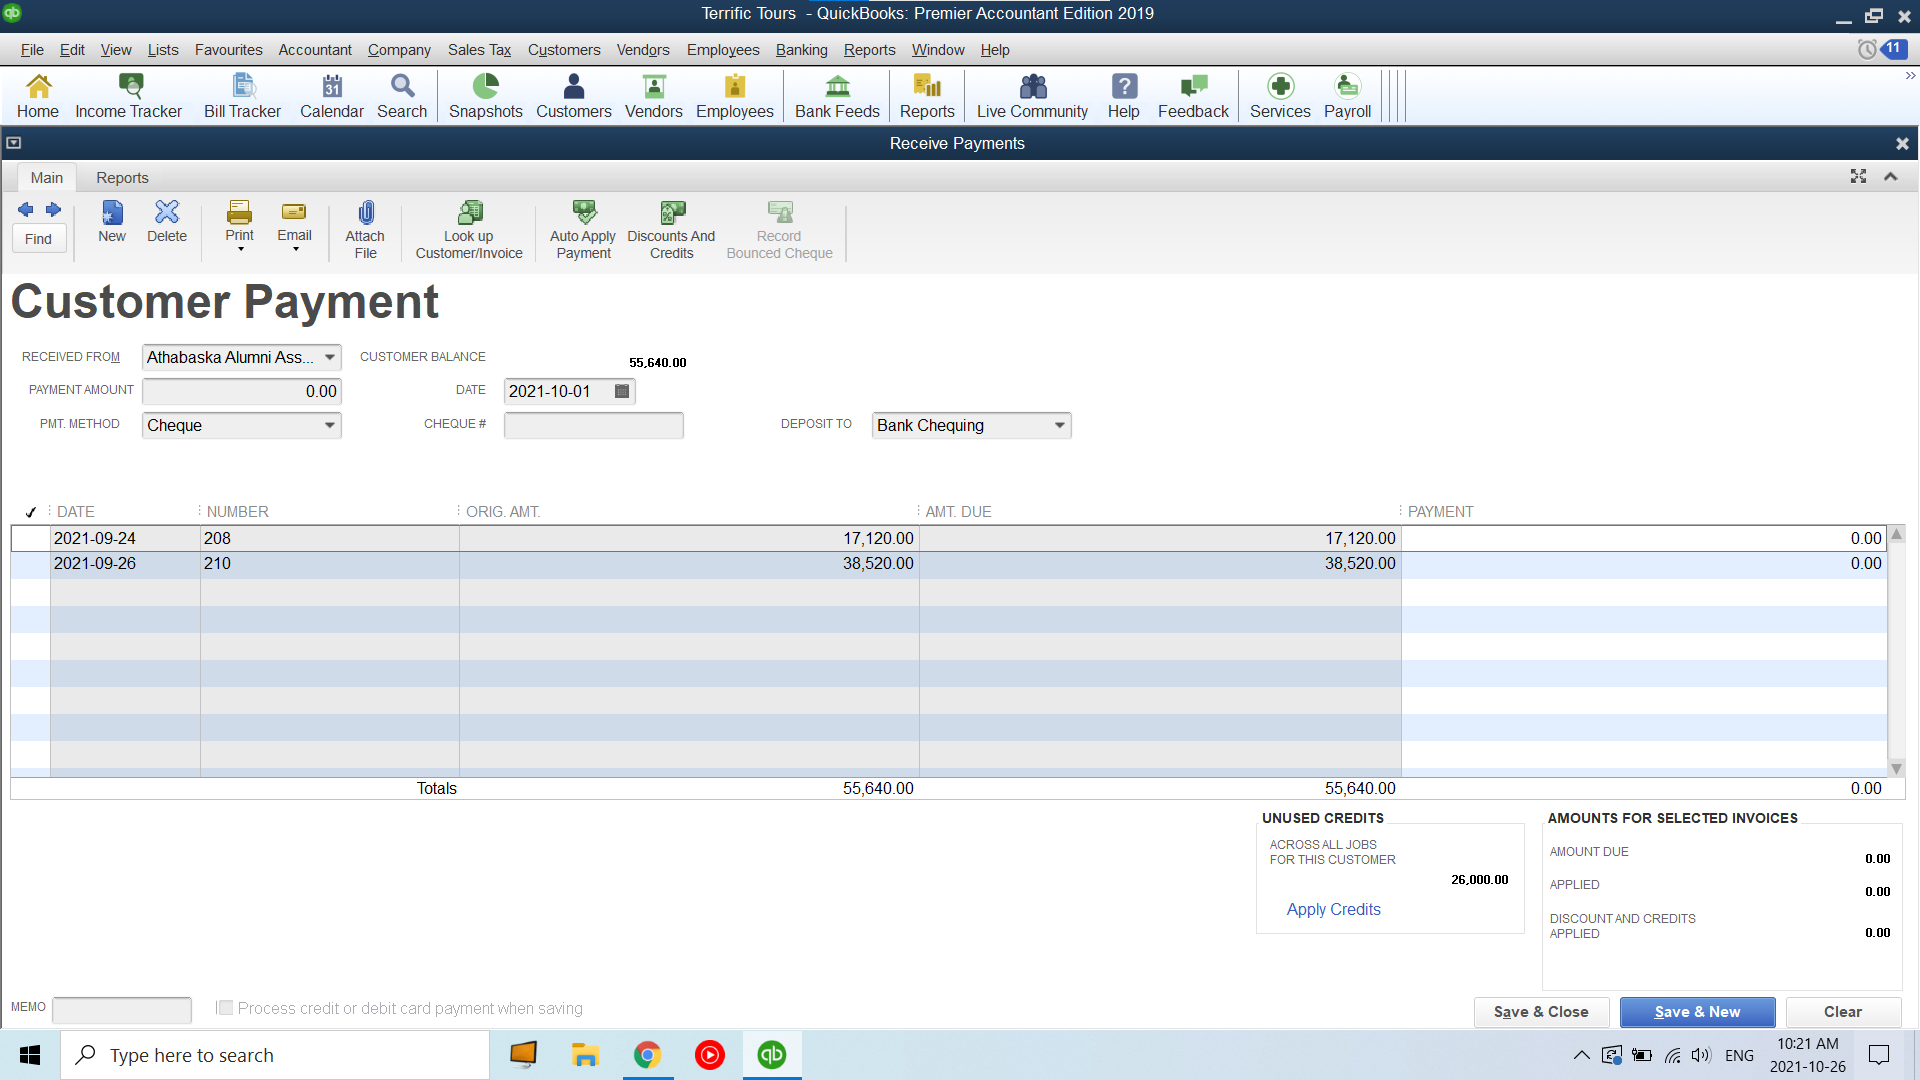The height and width of the screenshot is (1080, 1920).
Task: Toggle selection of invoice 210
Action: (30, 563)
